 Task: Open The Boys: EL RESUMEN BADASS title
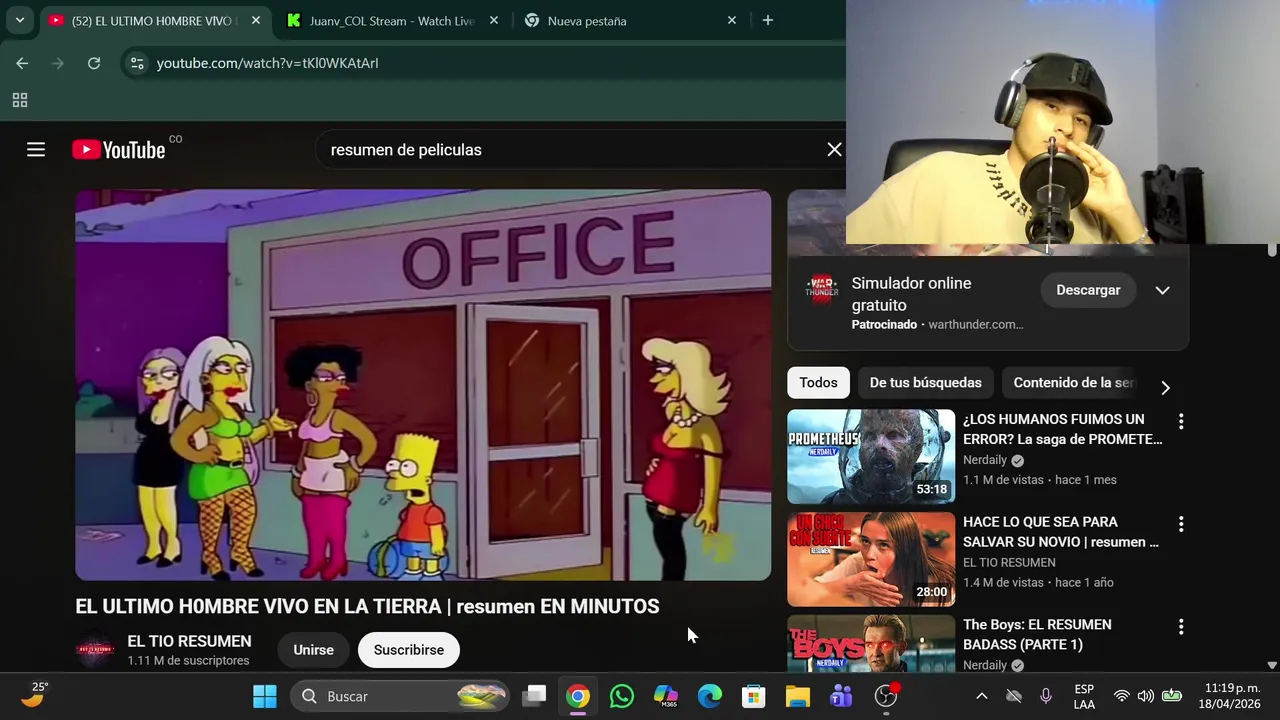point(1037,634)
